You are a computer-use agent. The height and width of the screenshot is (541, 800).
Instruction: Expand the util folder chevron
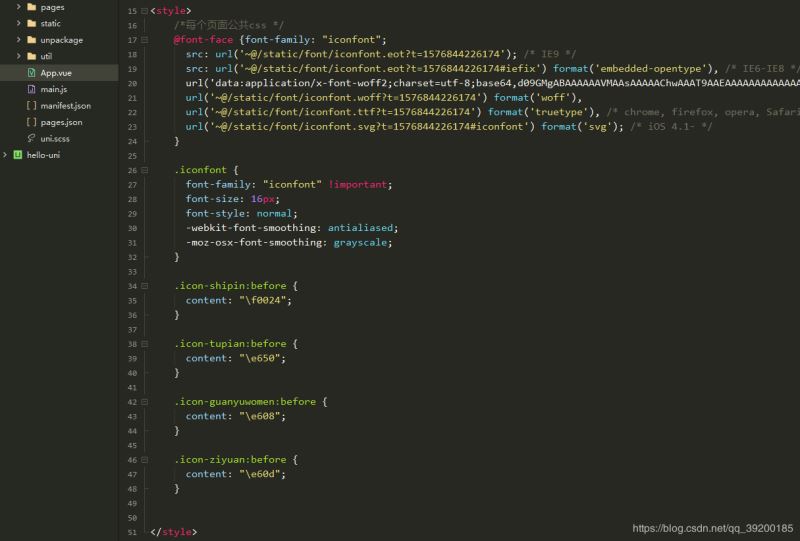point(18,56)
